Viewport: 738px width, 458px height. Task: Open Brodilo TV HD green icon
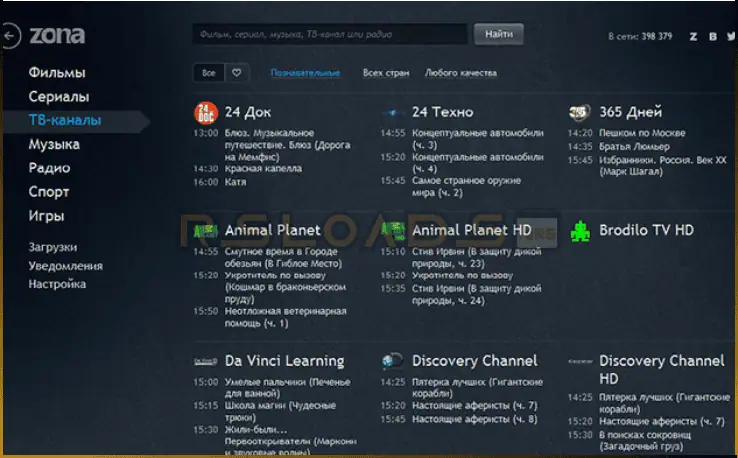pyautogui.click(x=580, y=230)
